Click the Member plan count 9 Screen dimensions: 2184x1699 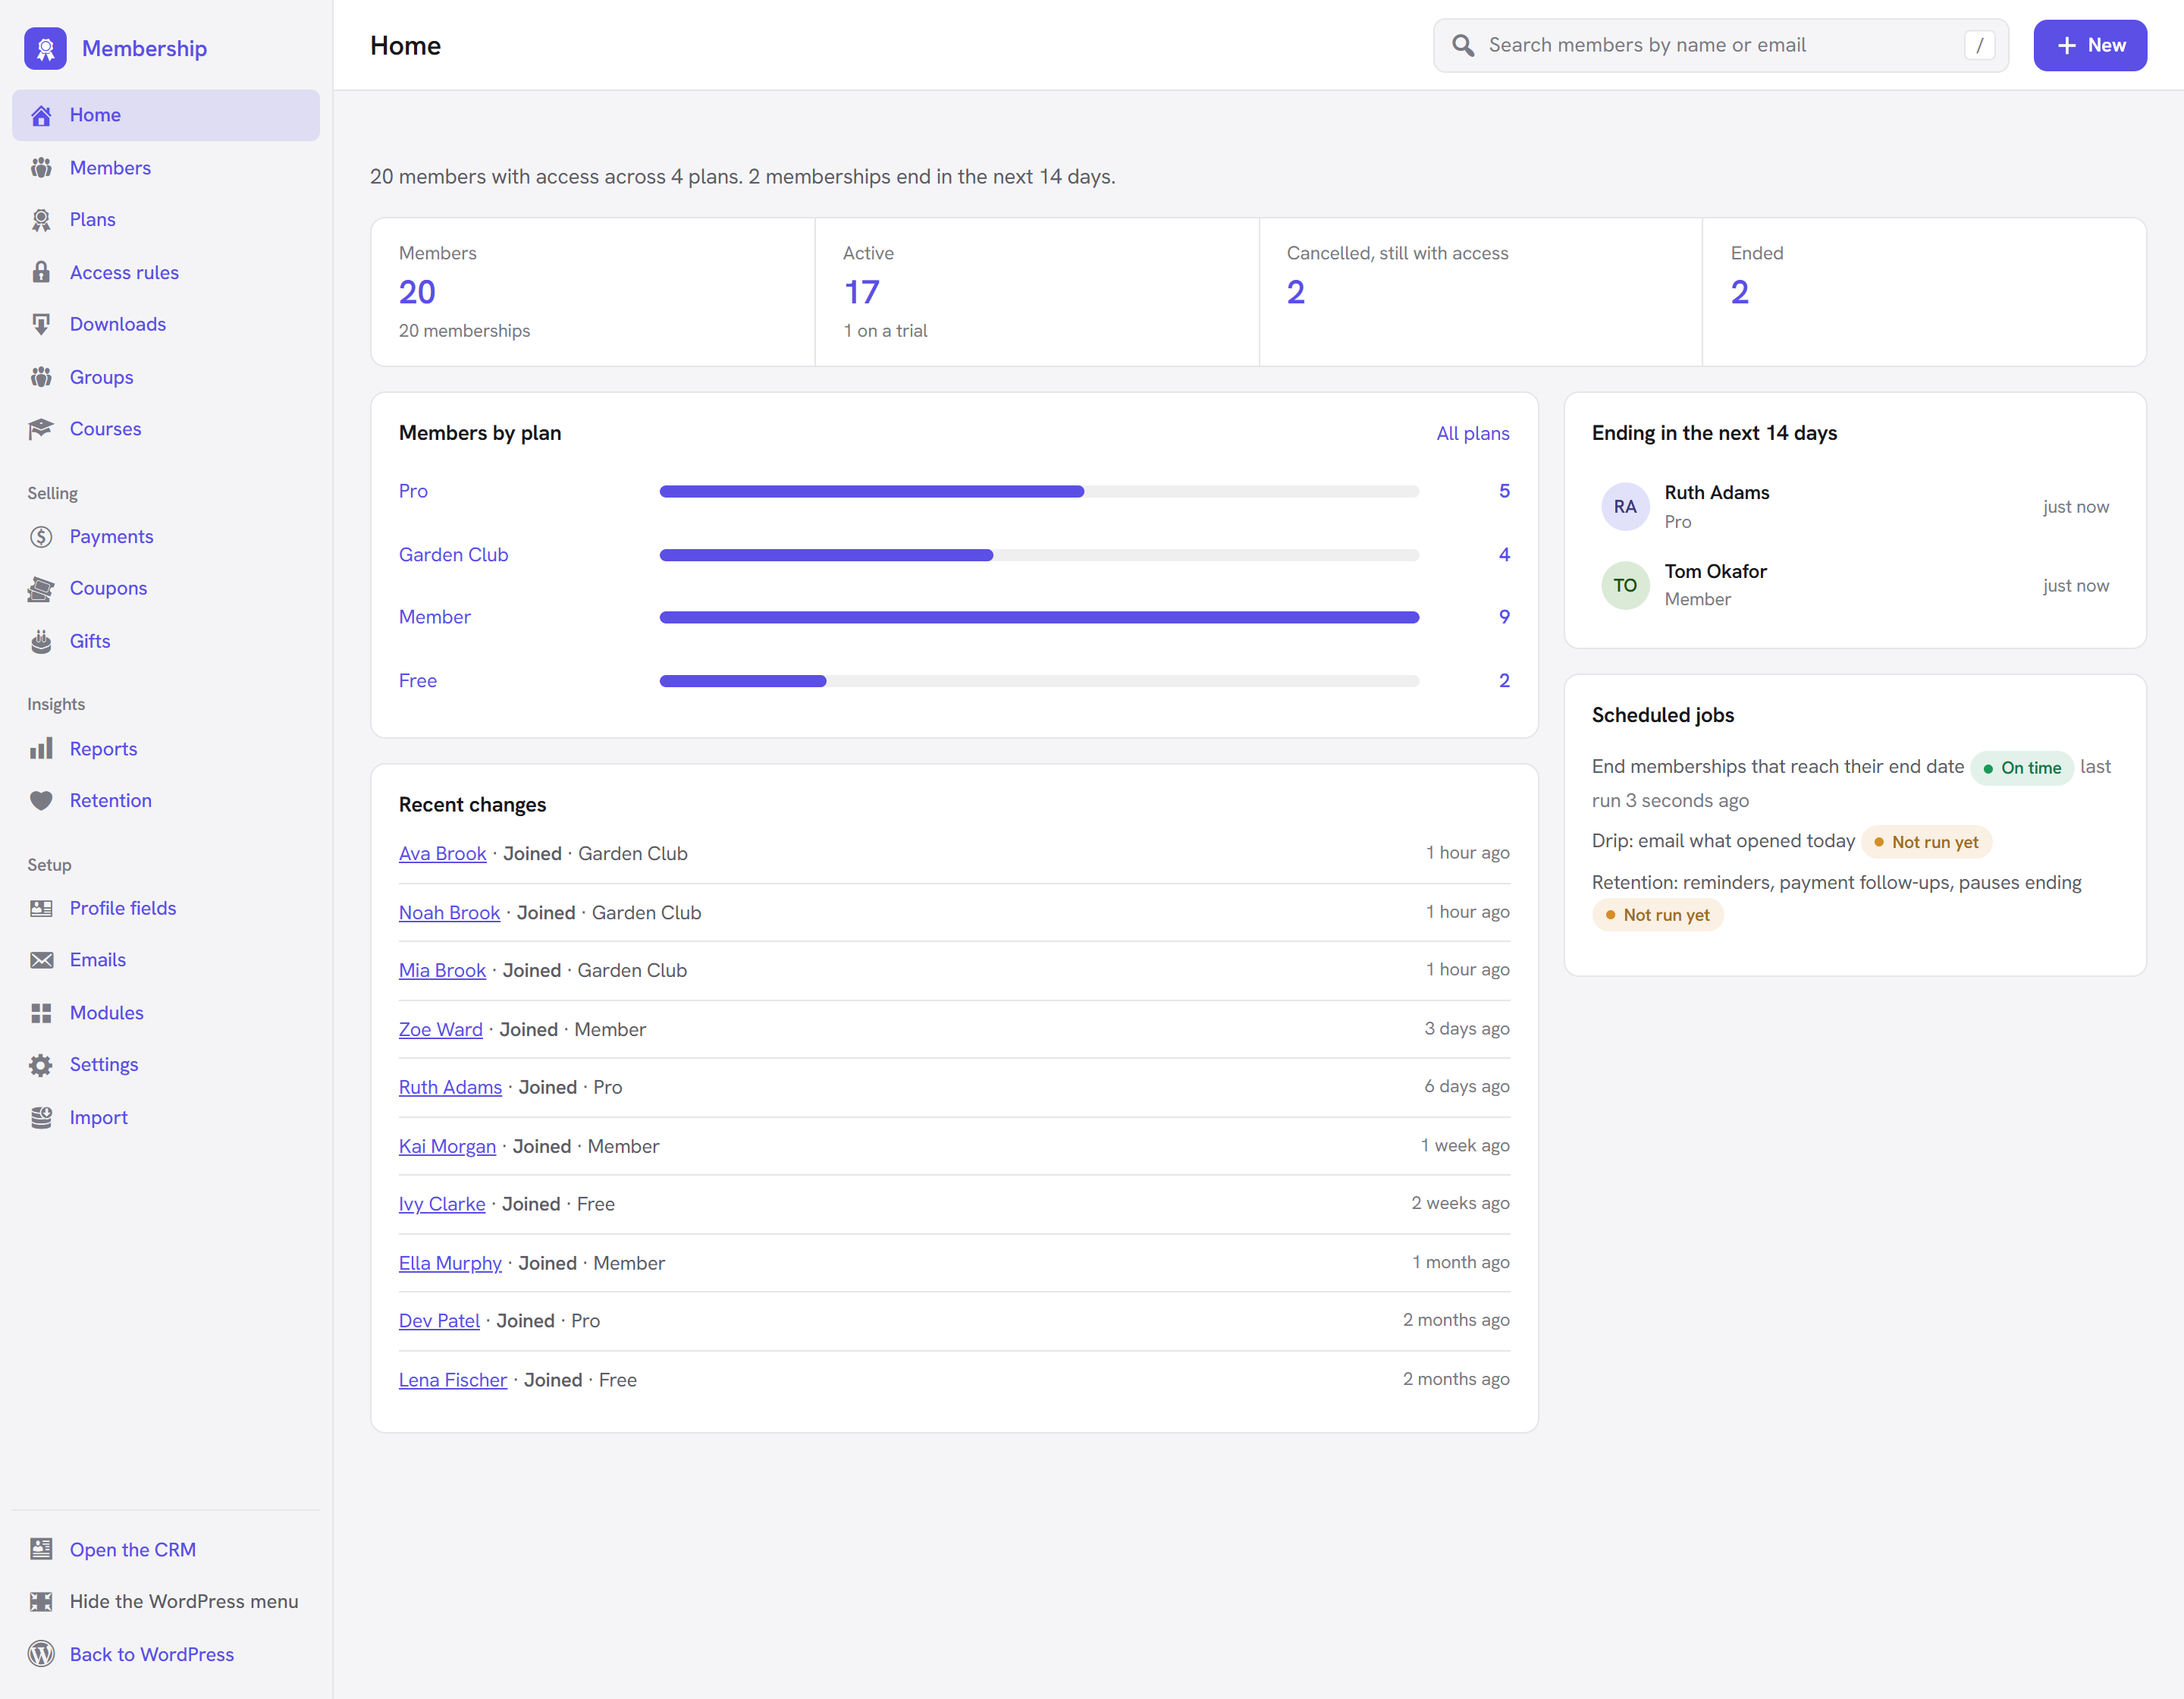click(1504, 617)
